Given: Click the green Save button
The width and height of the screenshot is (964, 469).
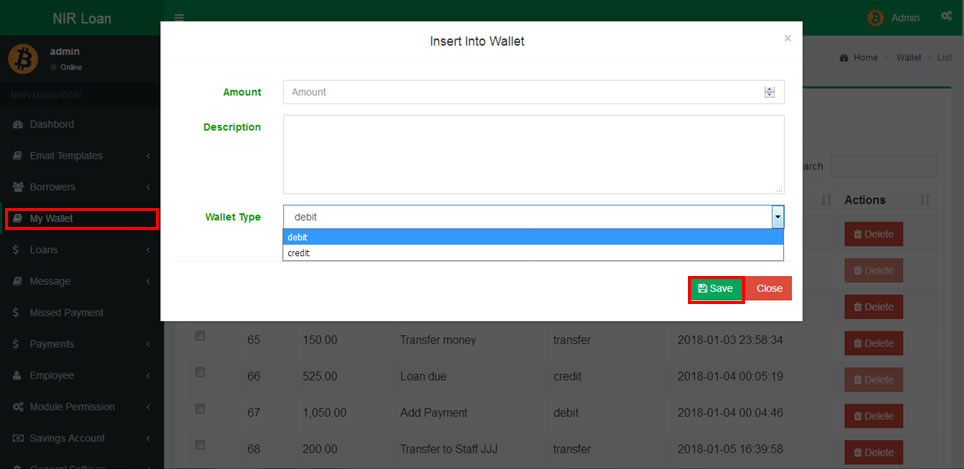Looking at the screenshot, I should (715, 288).
